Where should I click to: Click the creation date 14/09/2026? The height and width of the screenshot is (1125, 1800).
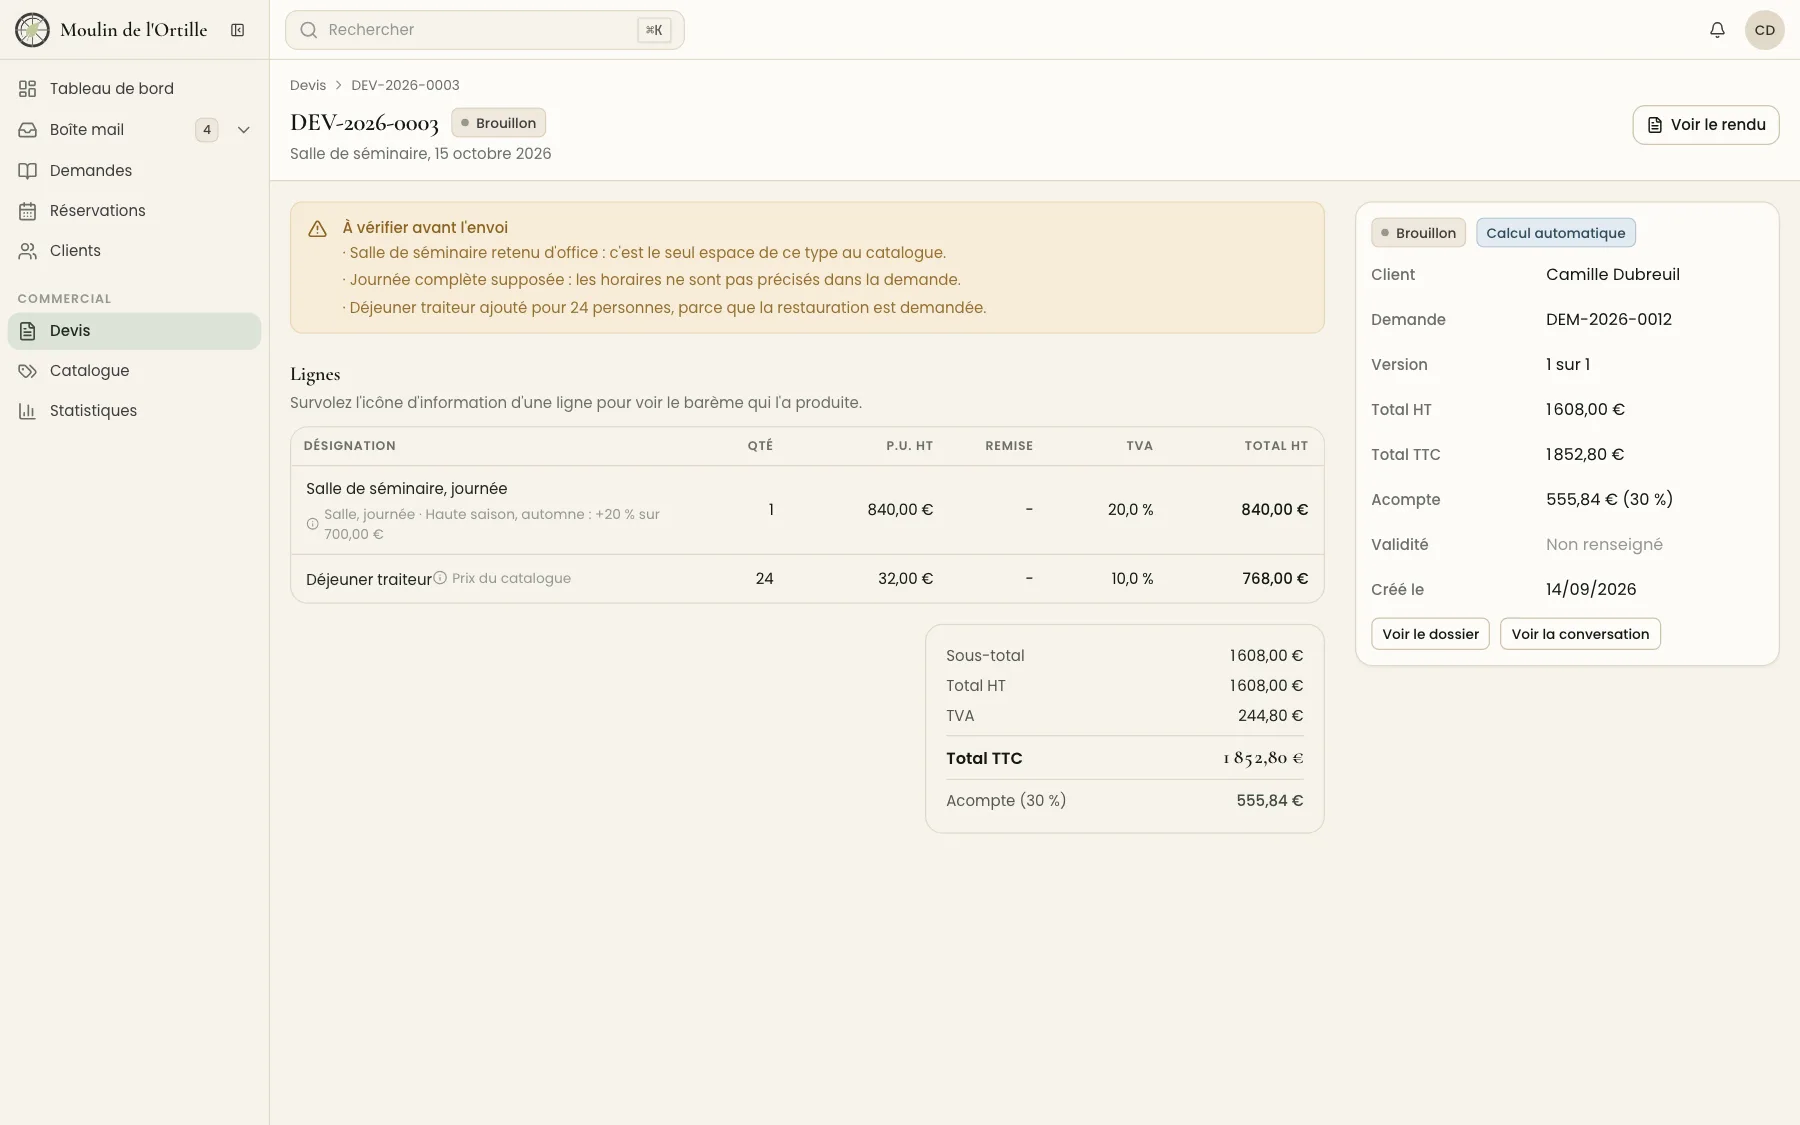tap(1591, 590)
